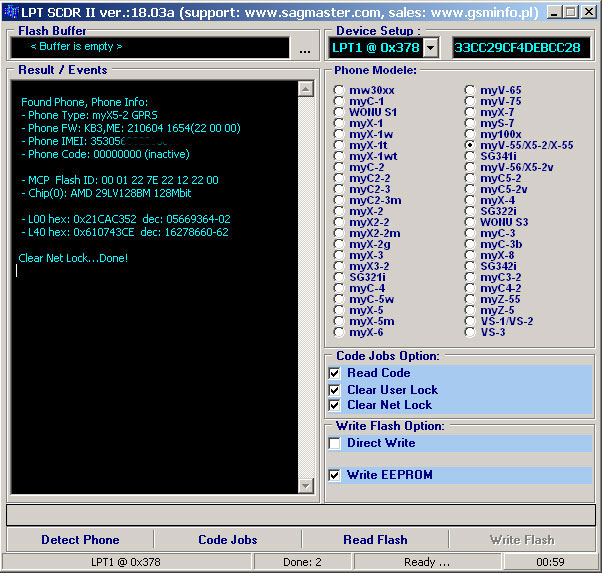Select myX2-2m radio option

click(339, 234)
